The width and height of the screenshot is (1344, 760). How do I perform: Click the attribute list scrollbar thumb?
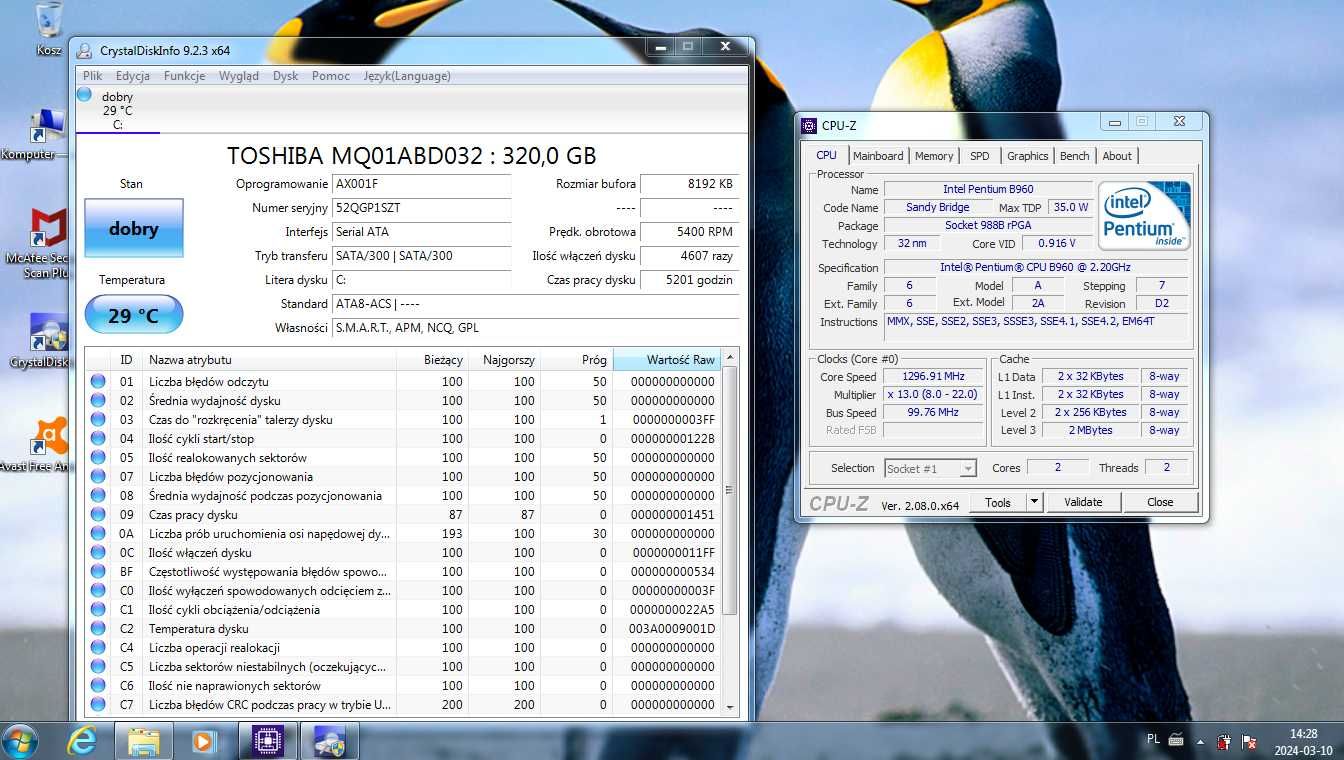pyautogui.click(x=730, y=490)
